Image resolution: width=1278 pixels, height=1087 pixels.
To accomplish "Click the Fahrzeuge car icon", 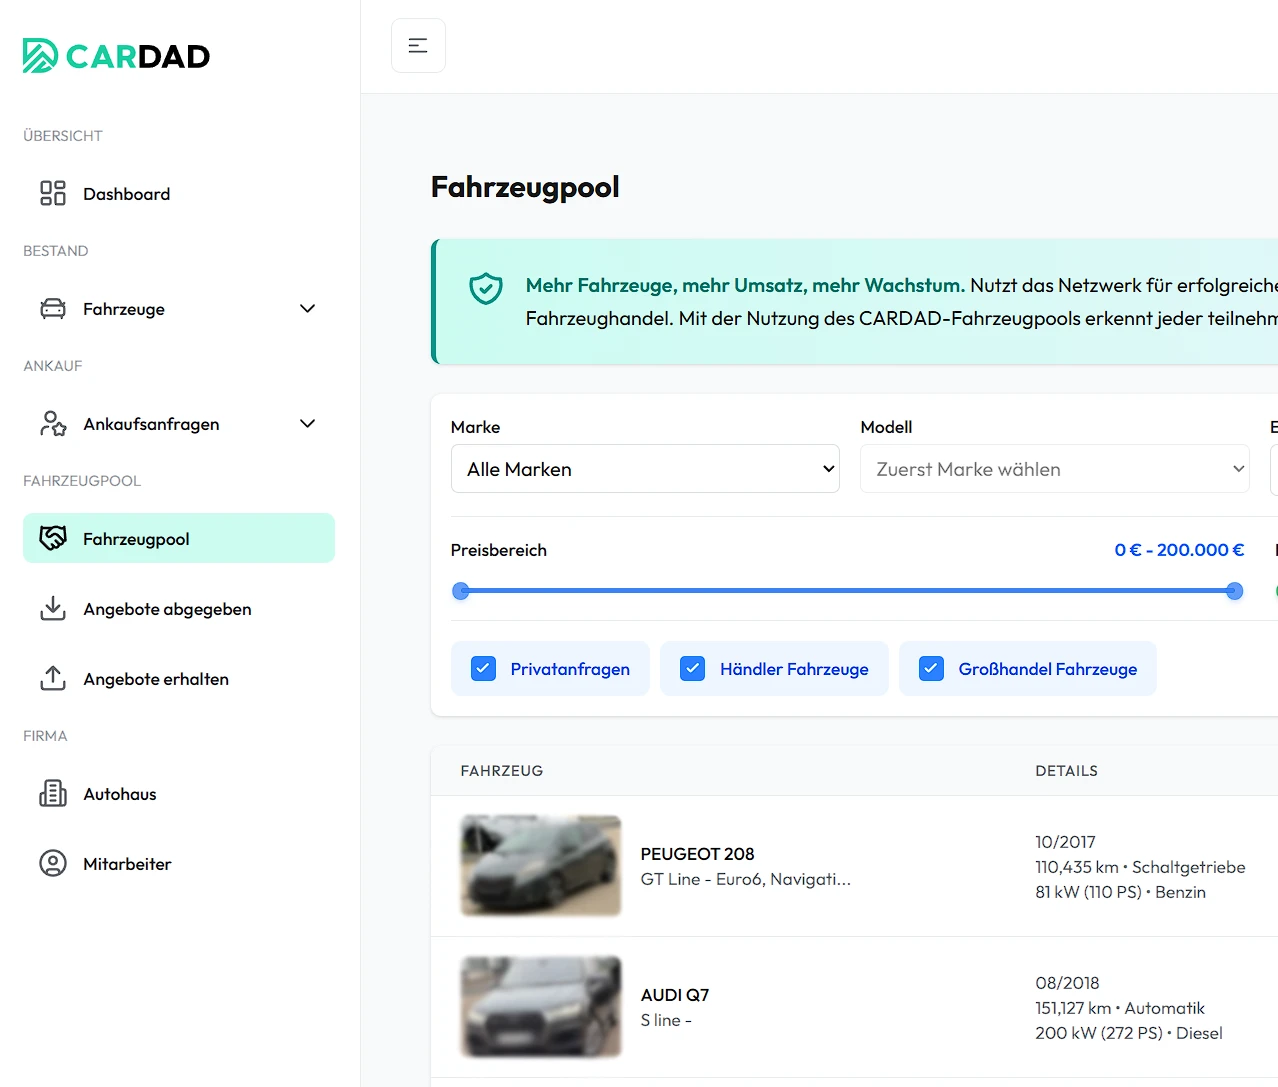I will click(53, 309).
